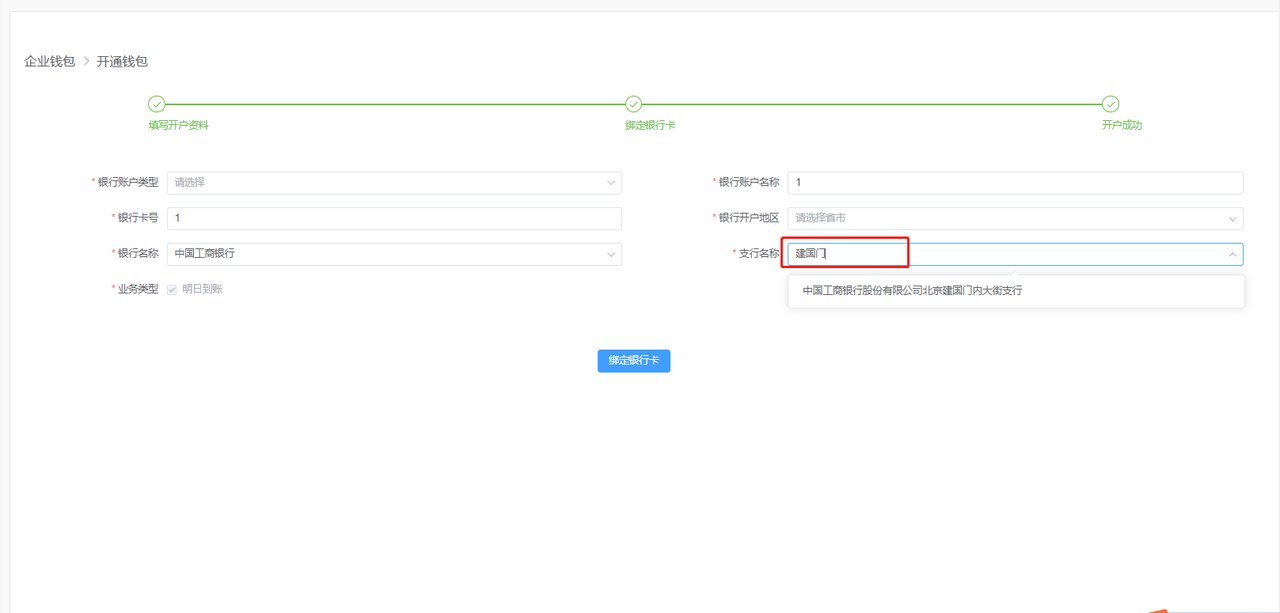1280x613 pixels.
Task: Navigate to 企业钱包 in the breadcrumb
Action: tap(49, 62)
